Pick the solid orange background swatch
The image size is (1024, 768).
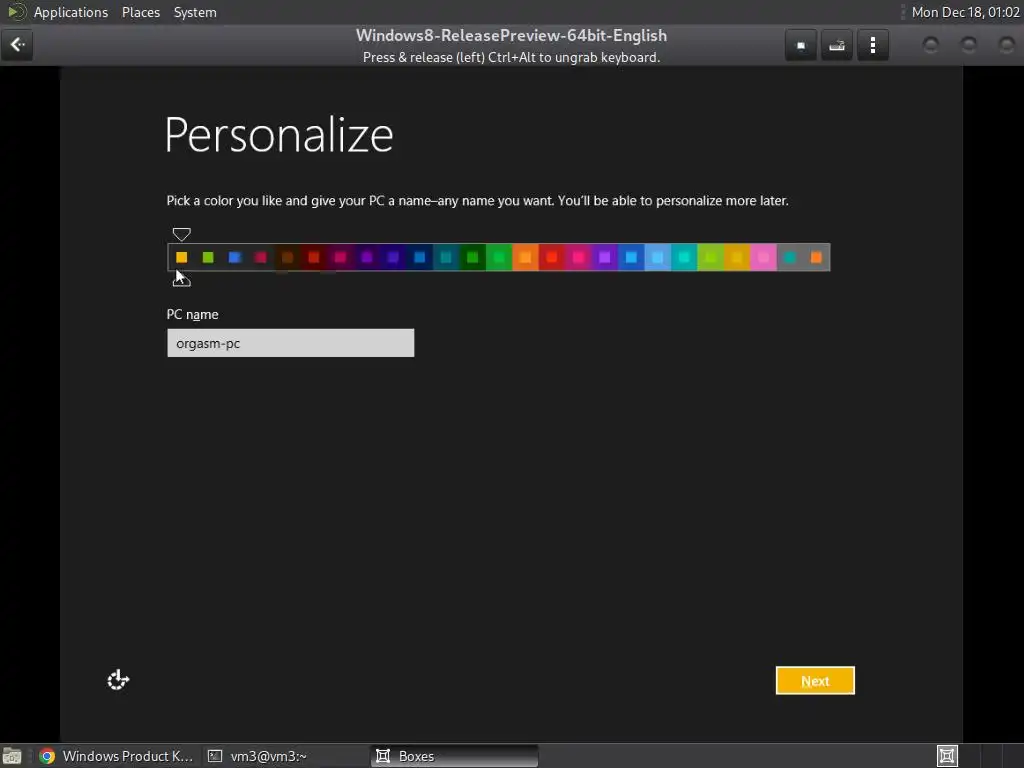(525, 257)
